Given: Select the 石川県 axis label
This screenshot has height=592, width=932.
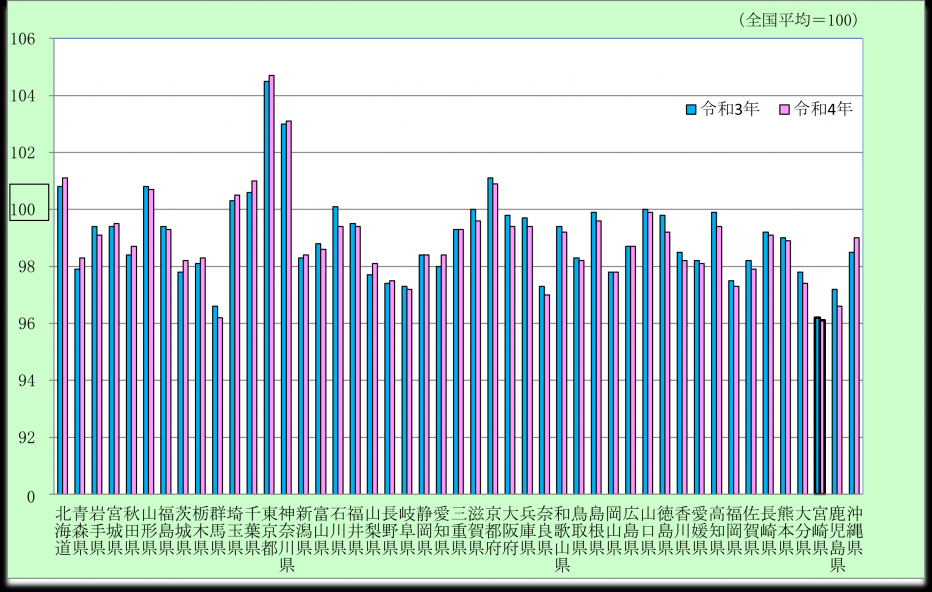Looking at the screenshot, I should [339, 531].
